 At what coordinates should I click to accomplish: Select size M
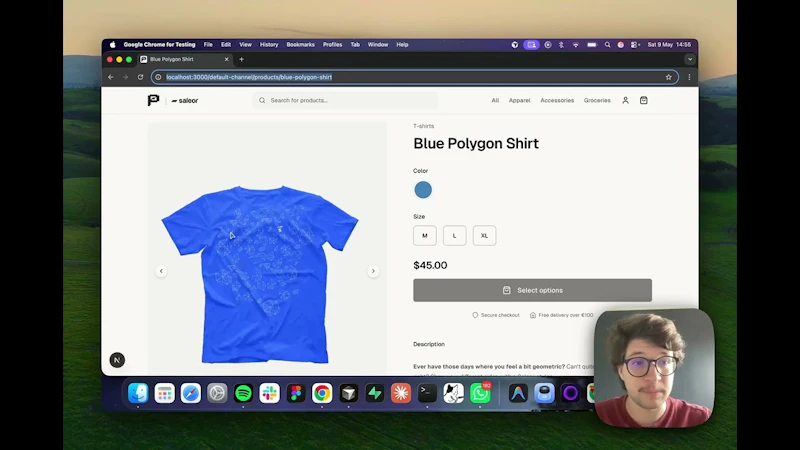pos(424,236)
